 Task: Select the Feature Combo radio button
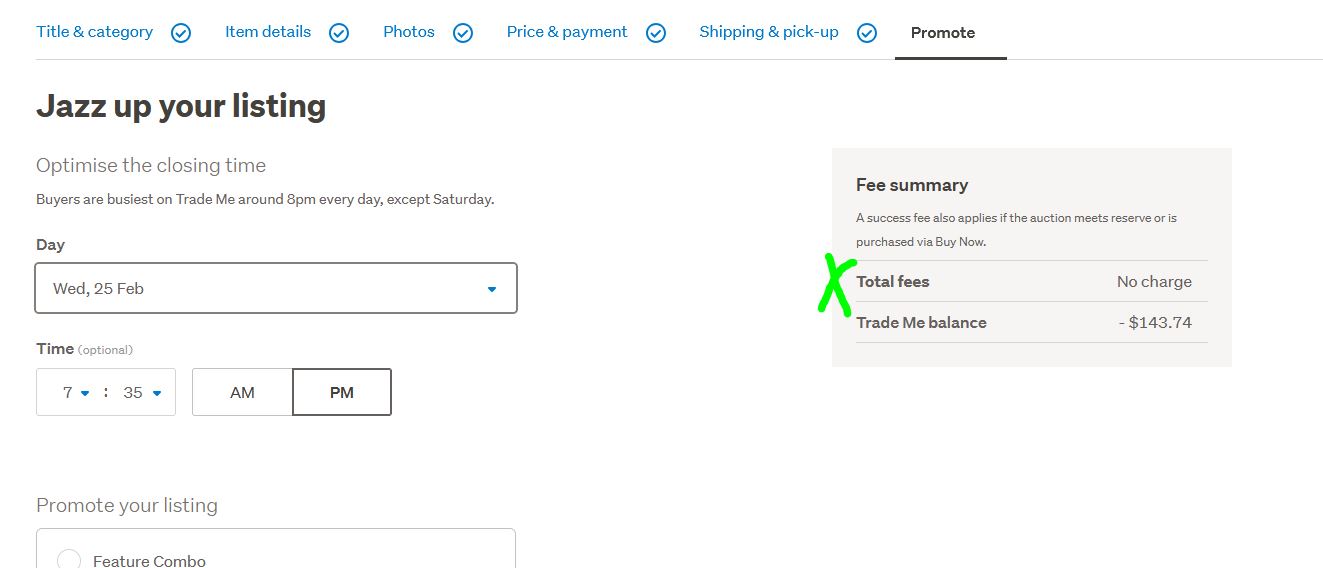click(x=69, y=560)
